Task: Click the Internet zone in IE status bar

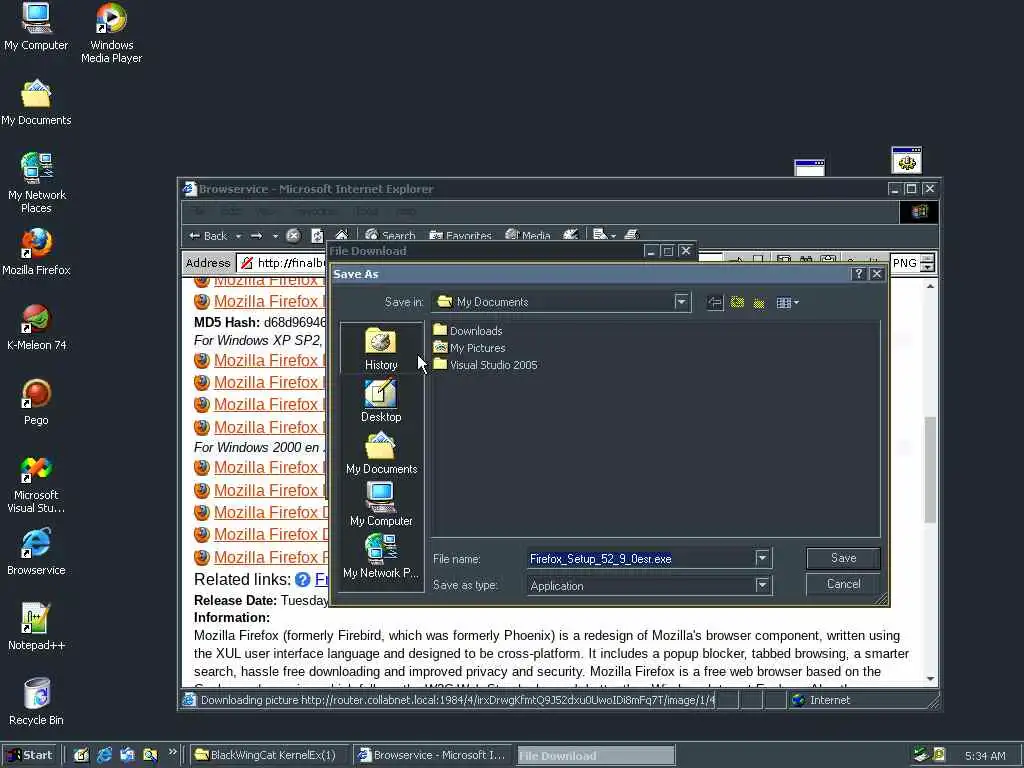Action: coord(821,700)
